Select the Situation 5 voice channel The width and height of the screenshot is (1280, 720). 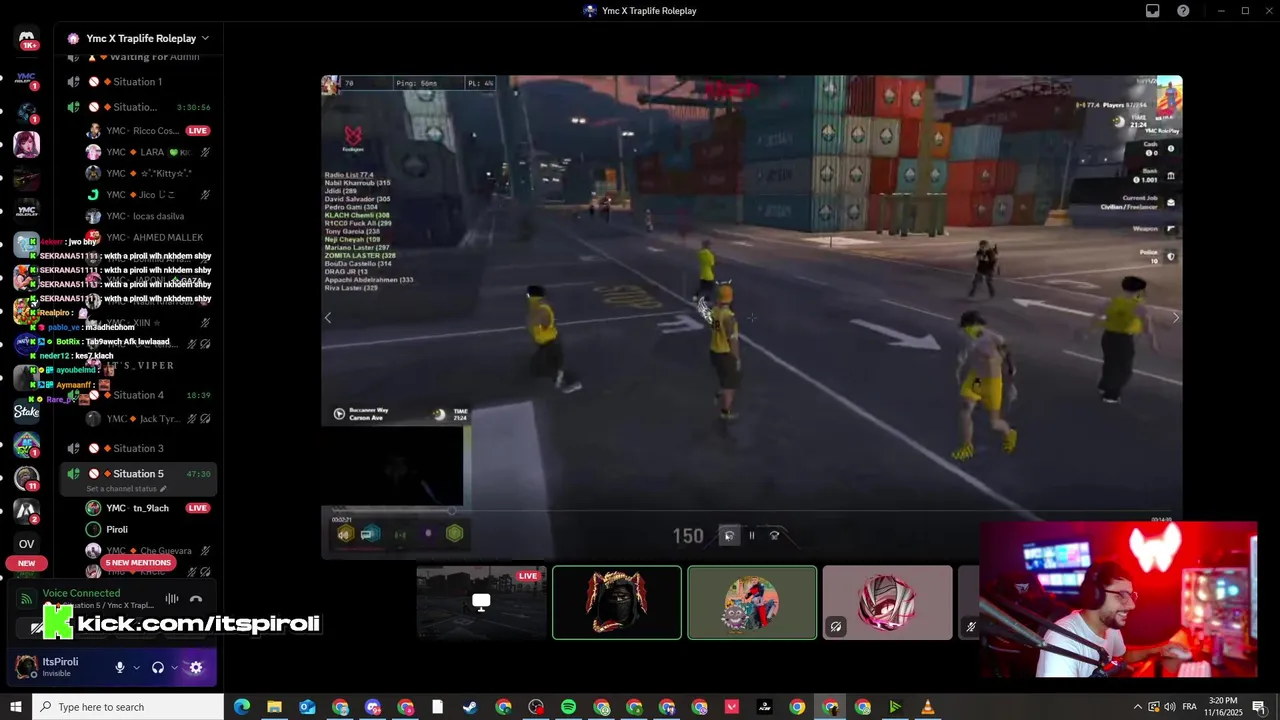[139, 474]
